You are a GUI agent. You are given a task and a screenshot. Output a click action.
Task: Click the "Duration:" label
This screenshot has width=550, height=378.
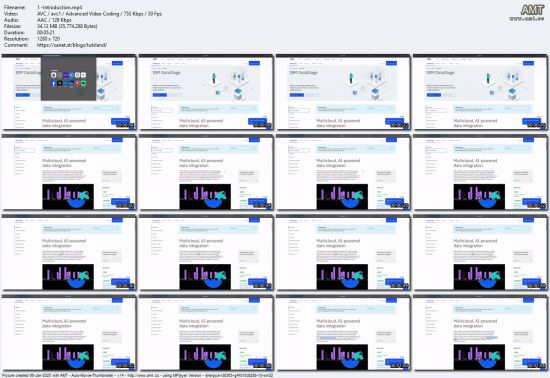point(14,32)
